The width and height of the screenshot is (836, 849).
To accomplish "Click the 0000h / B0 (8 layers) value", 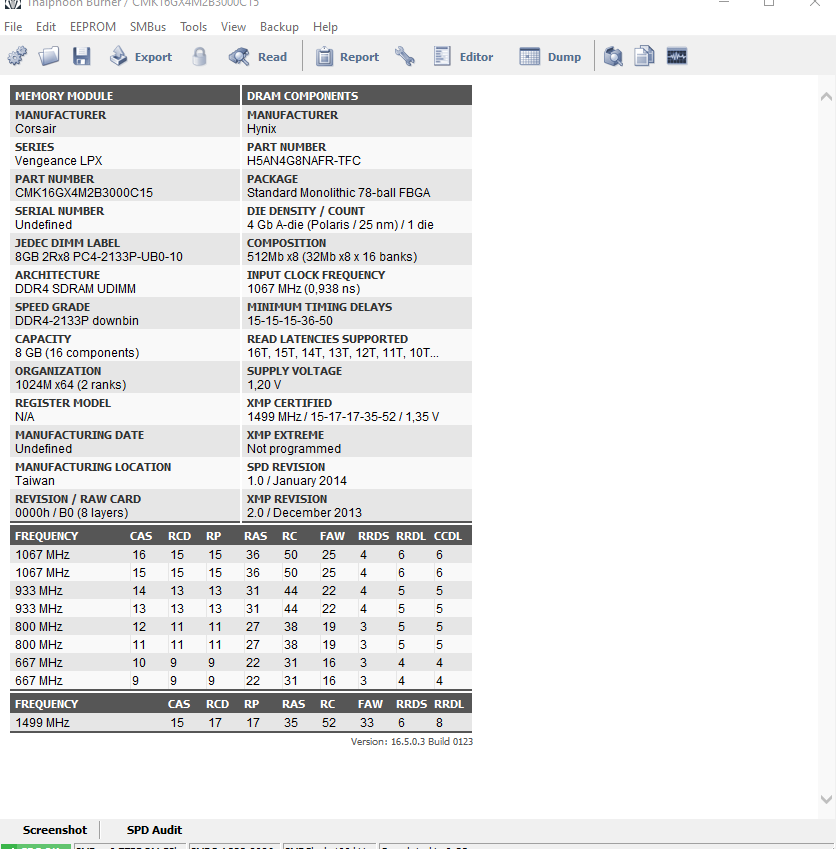I will pos(71,513).
